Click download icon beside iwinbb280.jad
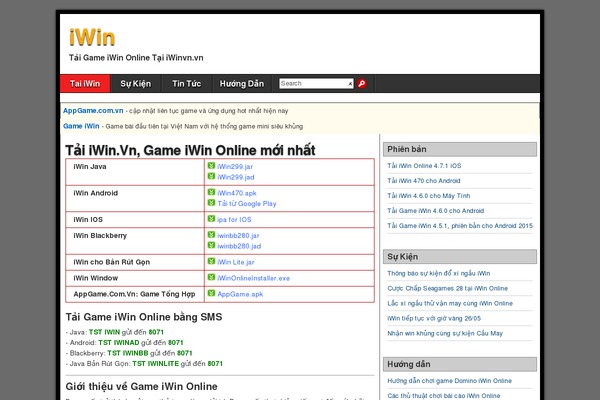The width and height of the screenshot is (600, 400). click(x=211, y=245)
